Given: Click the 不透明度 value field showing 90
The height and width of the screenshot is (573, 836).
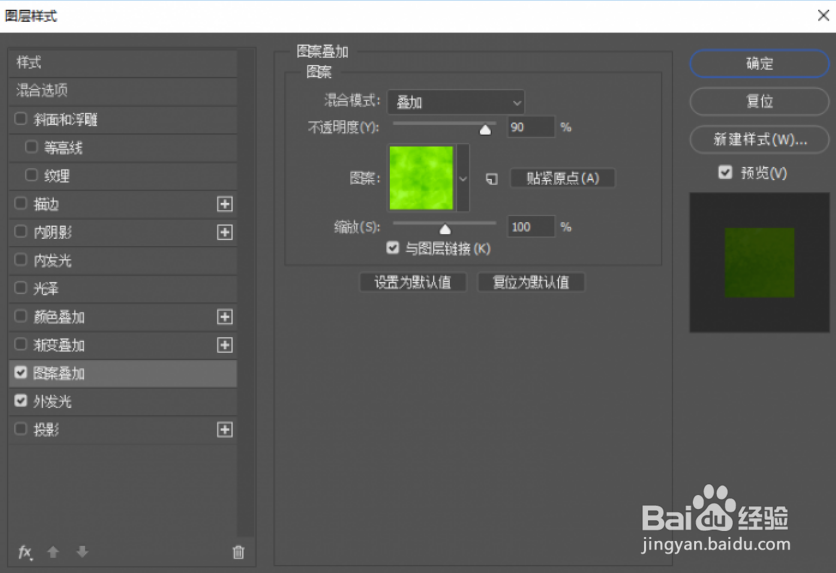Looking at the screenshot, I should click(x=531, y=127).
